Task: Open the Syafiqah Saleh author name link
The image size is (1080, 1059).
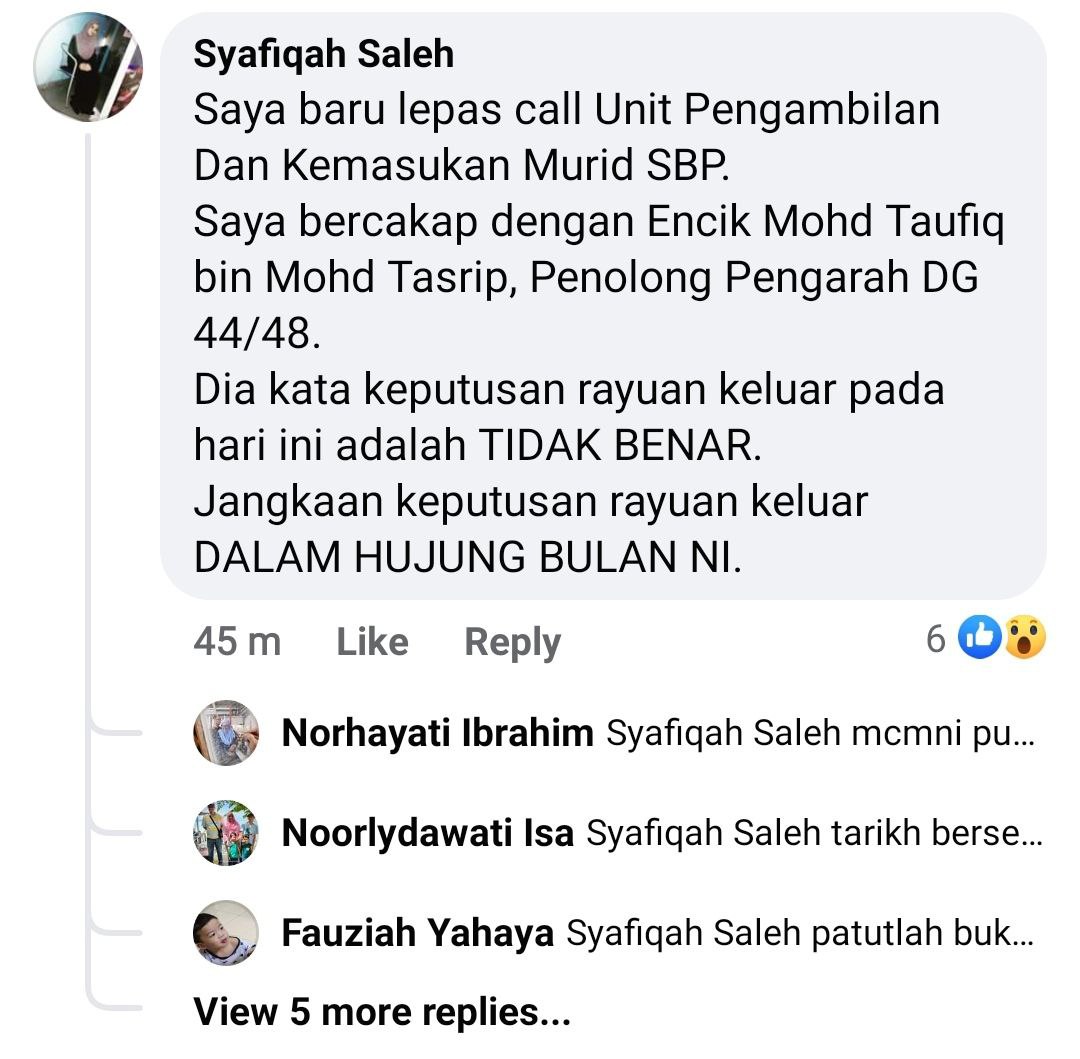Action: tap(324, 54)
